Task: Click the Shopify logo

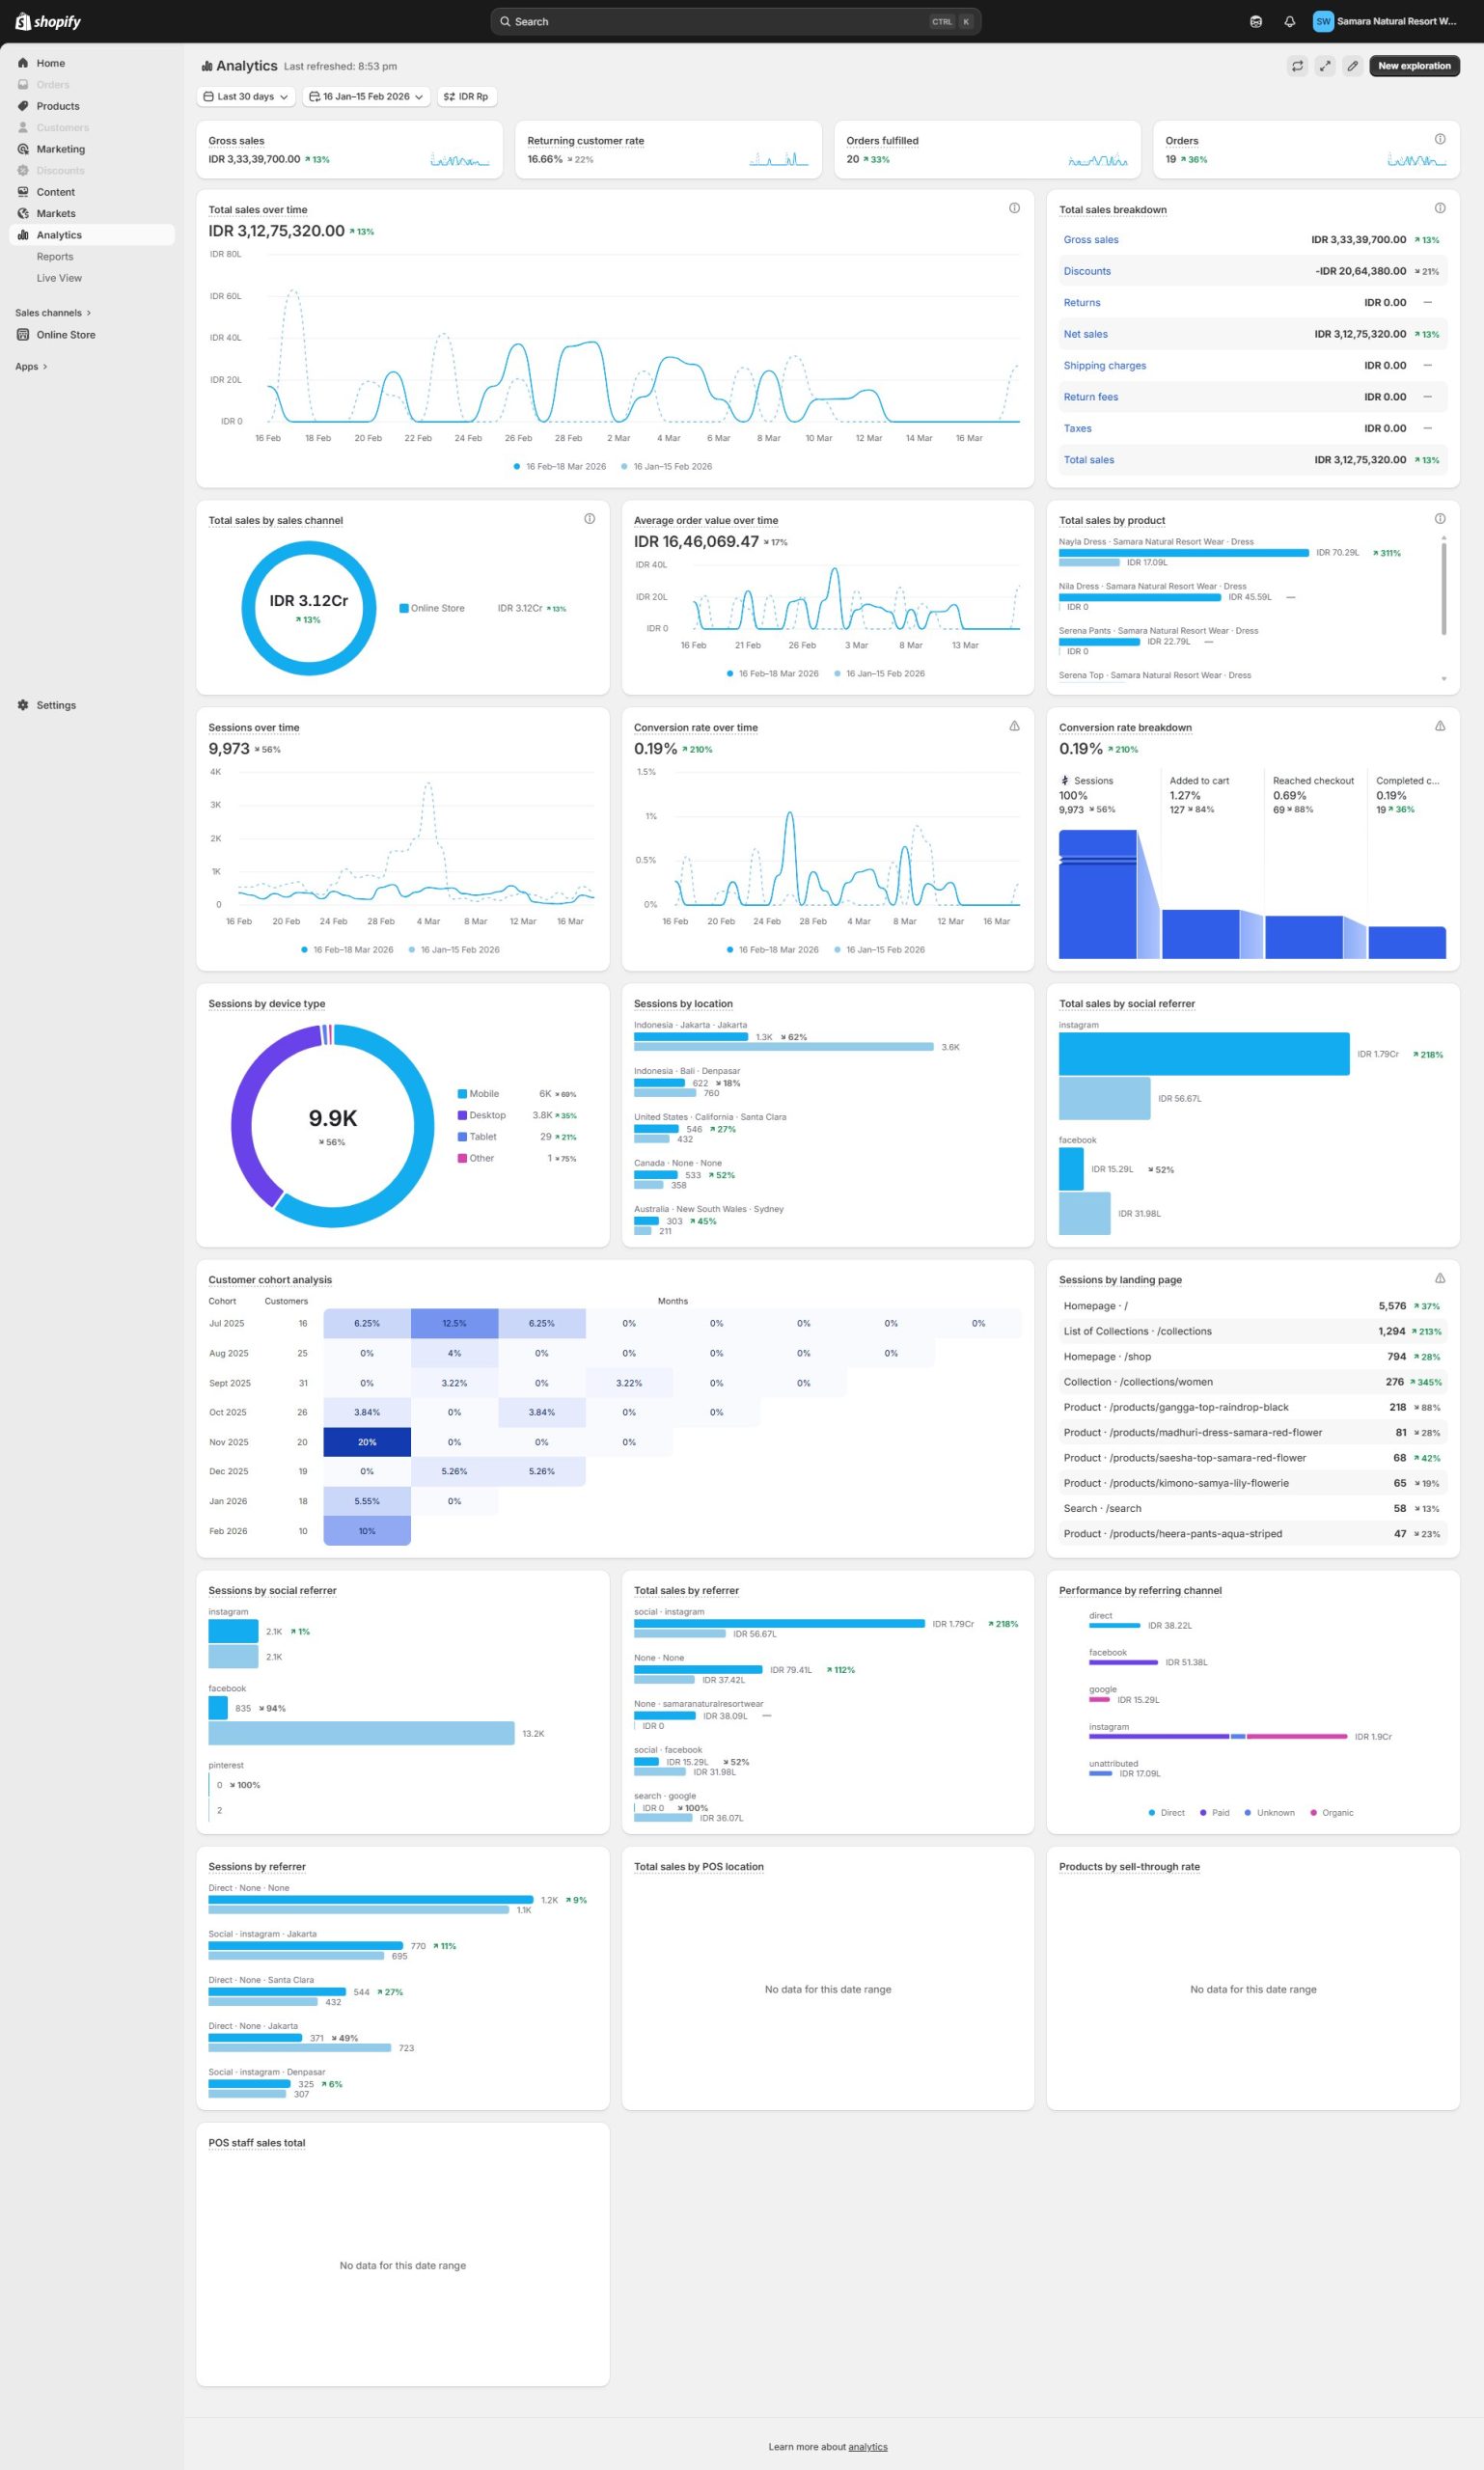Action: click(x=48, y=21)
